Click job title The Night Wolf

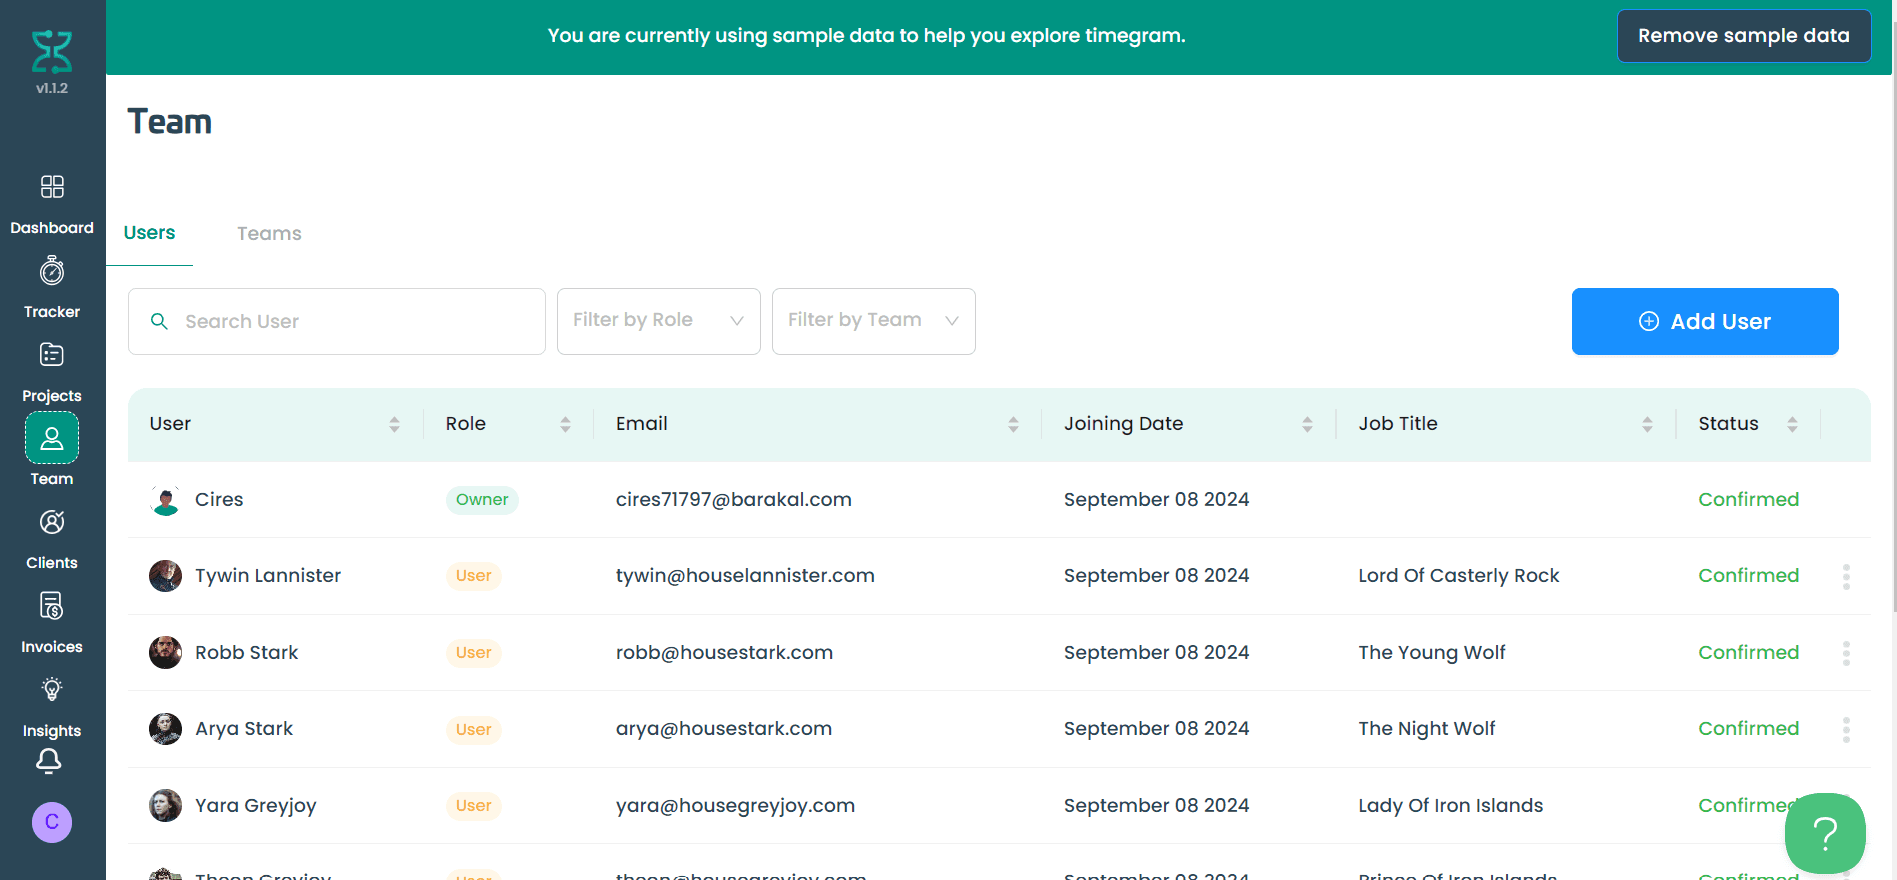pos(1427,729)
